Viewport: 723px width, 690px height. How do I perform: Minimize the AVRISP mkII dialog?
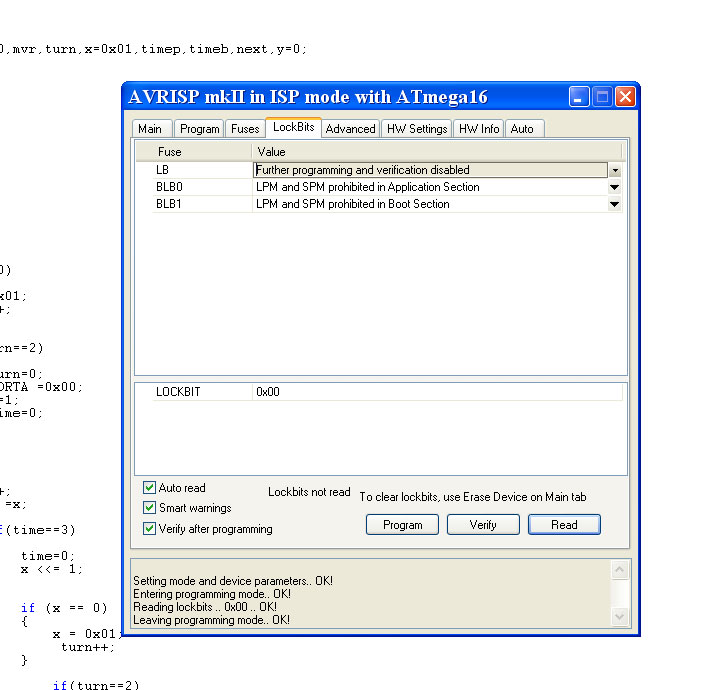click(579, 97)
